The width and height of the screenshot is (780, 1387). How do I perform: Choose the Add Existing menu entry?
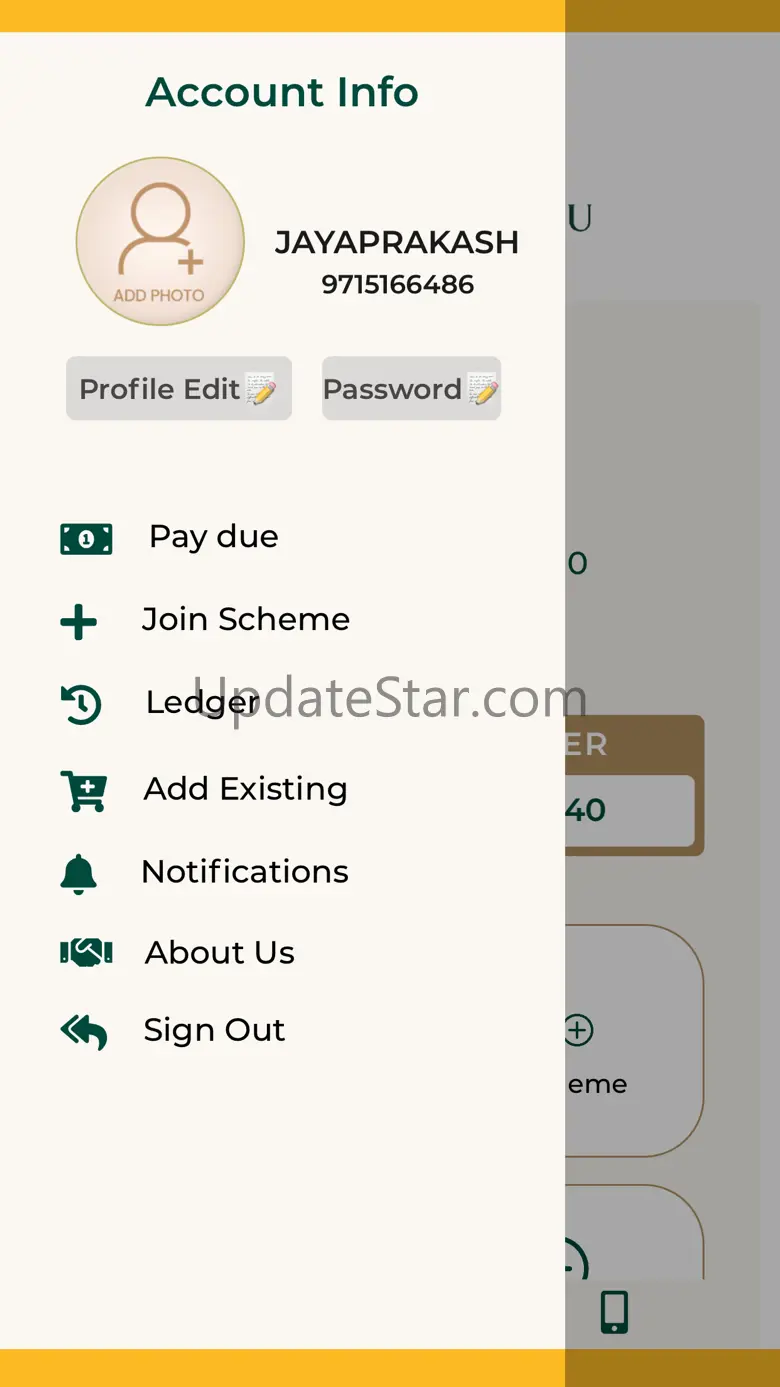[246, 789]
